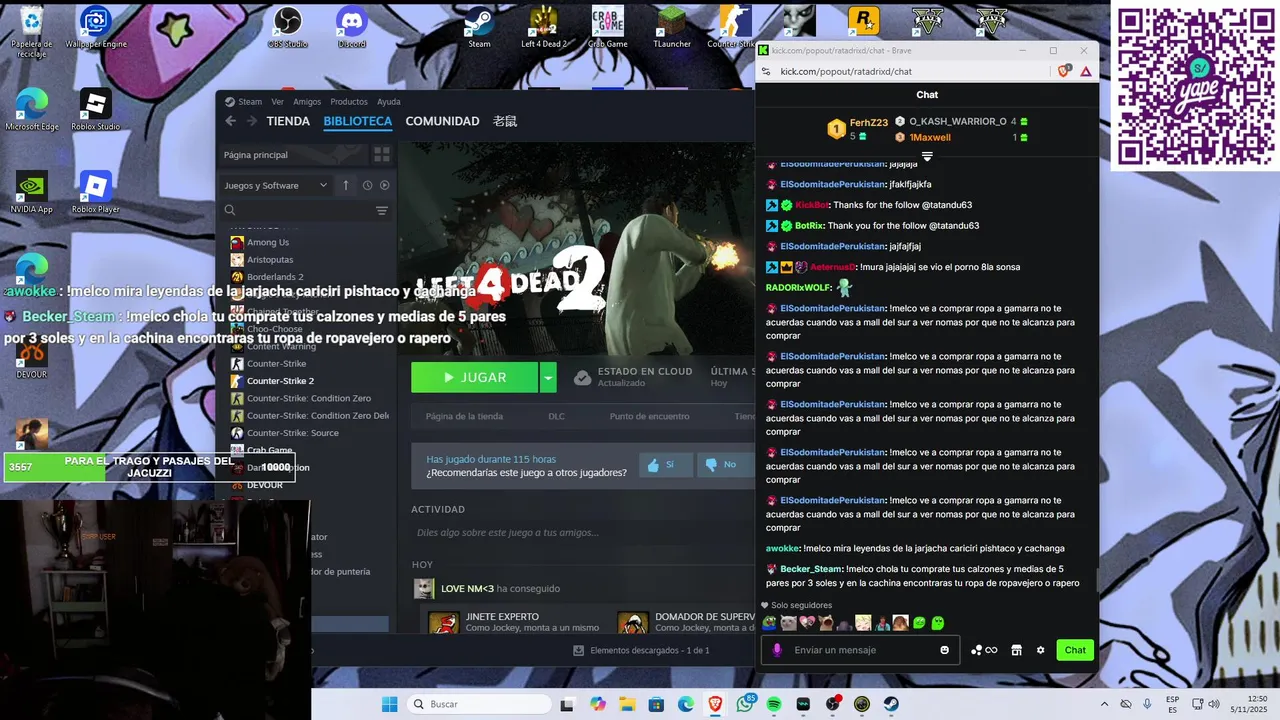Open the Ver menu in Steam
Screen dimensions: 1280x720
[277, 101]
